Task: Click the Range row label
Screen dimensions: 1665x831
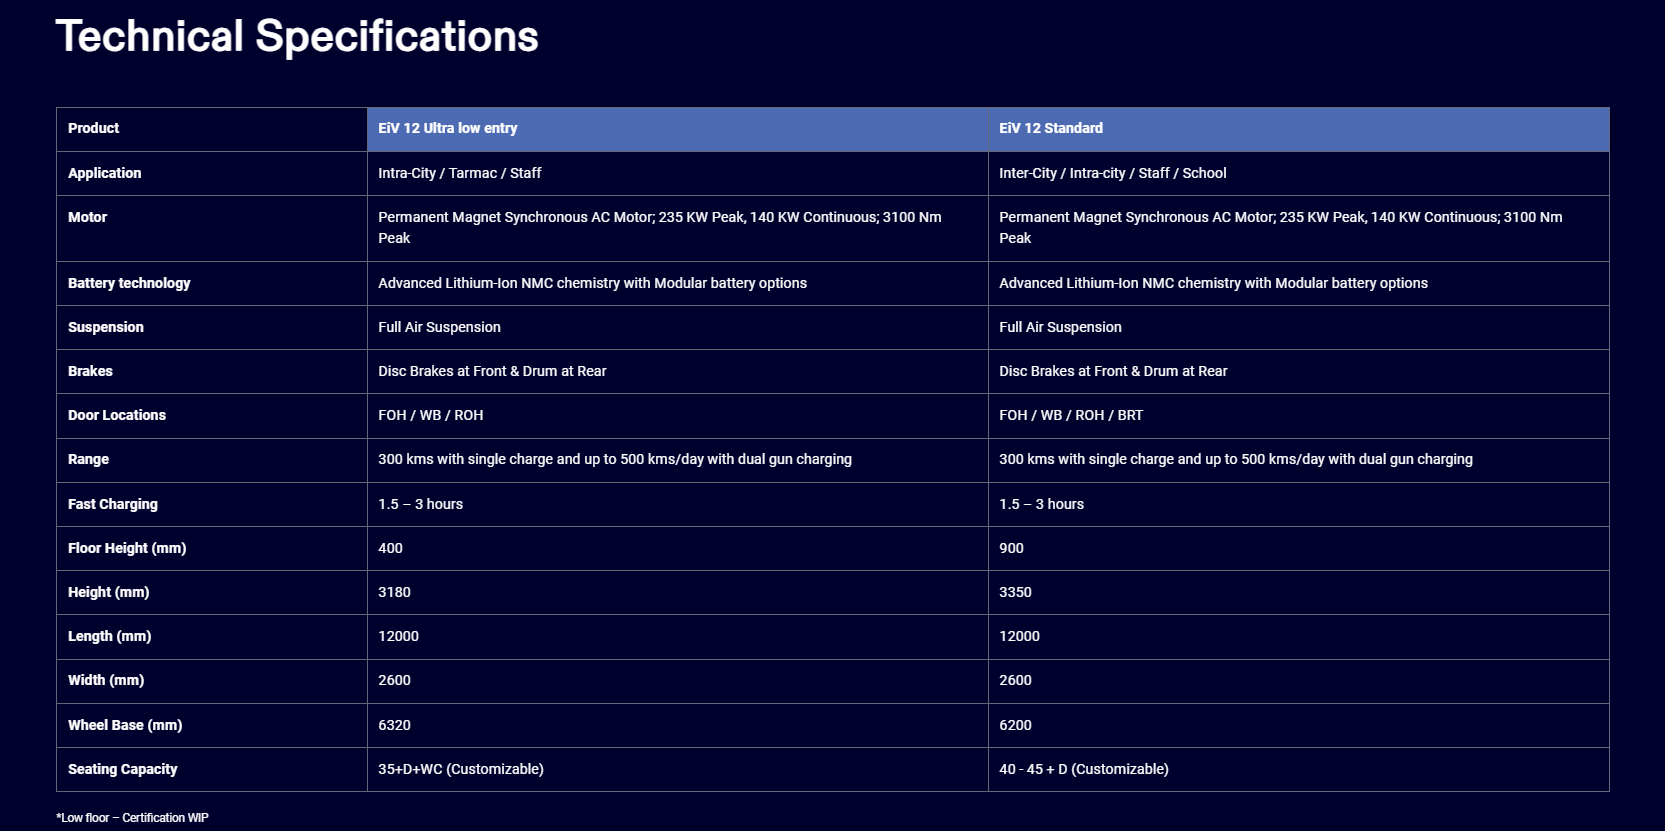Action: [88, 459]
